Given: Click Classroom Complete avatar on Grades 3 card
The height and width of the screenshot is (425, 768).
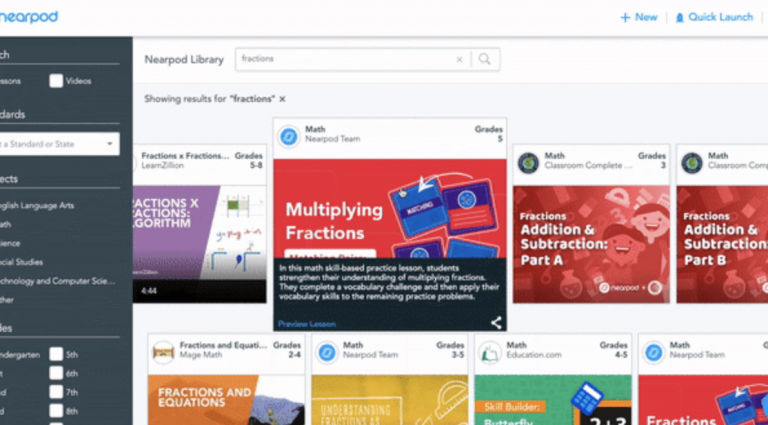Looking at the screenshot, I should (x=529, y=163).
